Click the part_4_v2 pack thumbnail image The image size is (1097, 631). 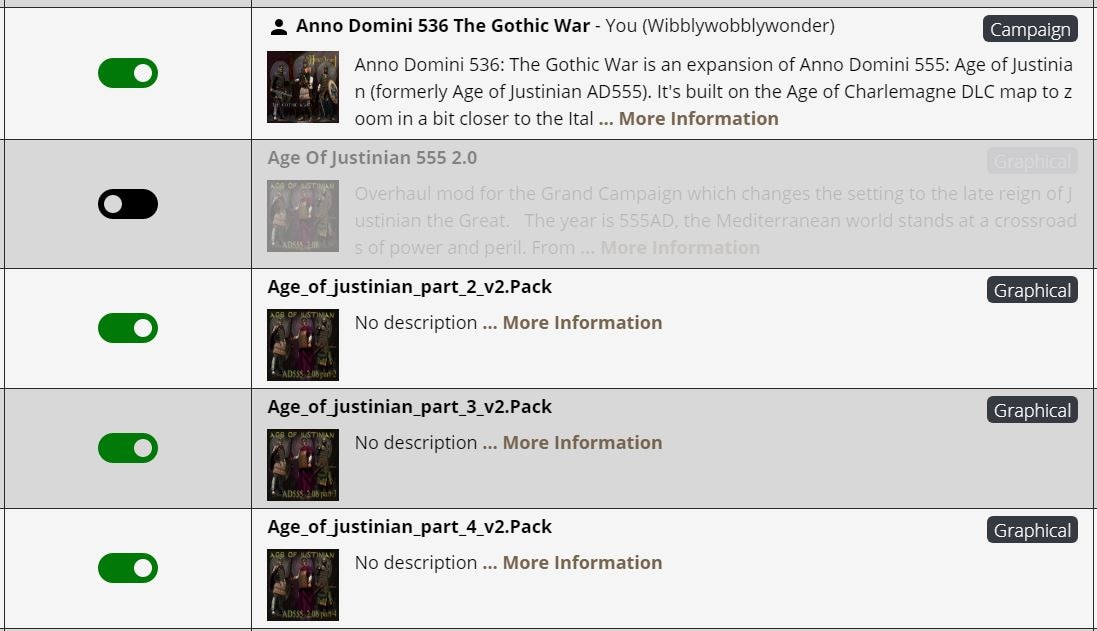303,585
